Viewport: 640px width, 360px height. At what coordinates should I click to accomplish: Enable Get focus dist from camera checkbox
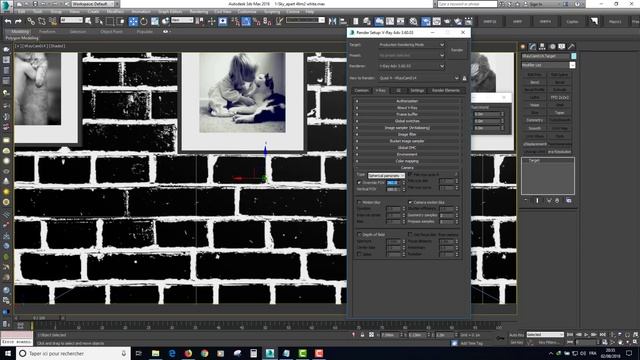point(410,235)
